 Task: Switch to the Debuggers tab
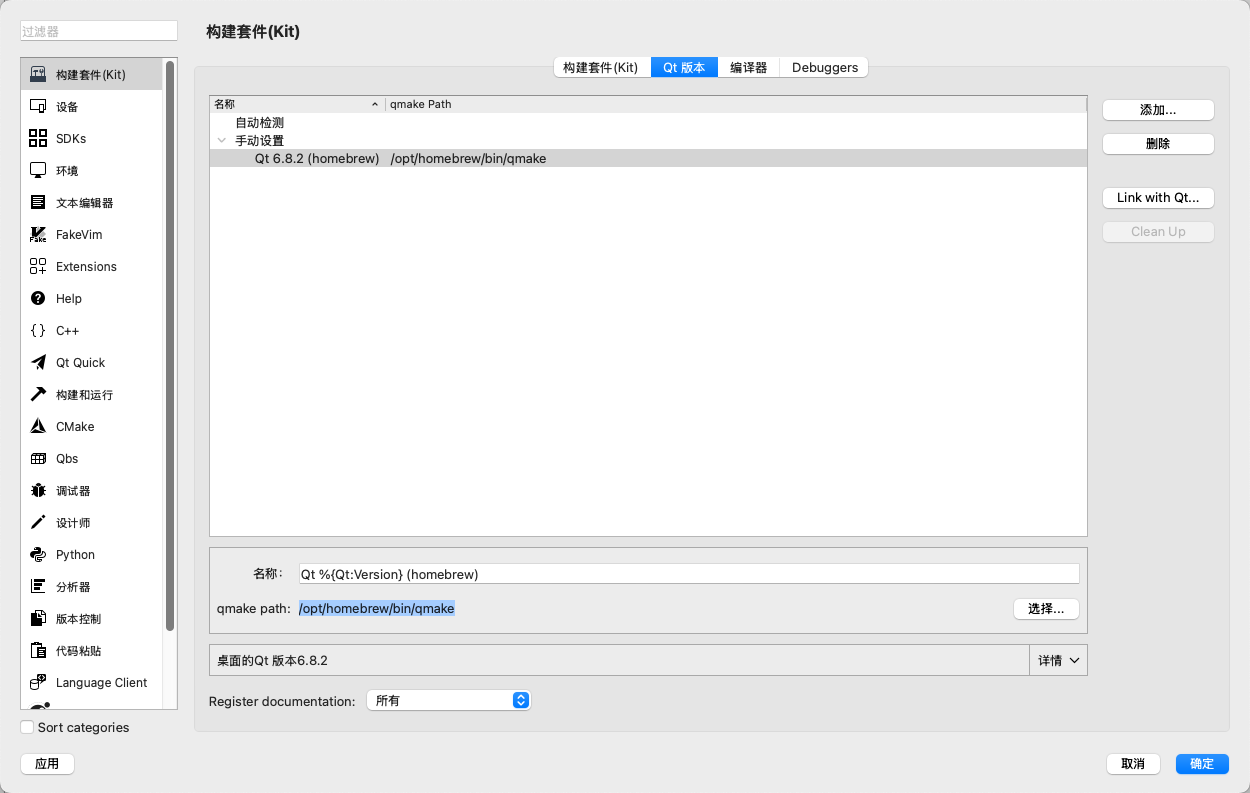pyautogui.click(x=825, y=68)
